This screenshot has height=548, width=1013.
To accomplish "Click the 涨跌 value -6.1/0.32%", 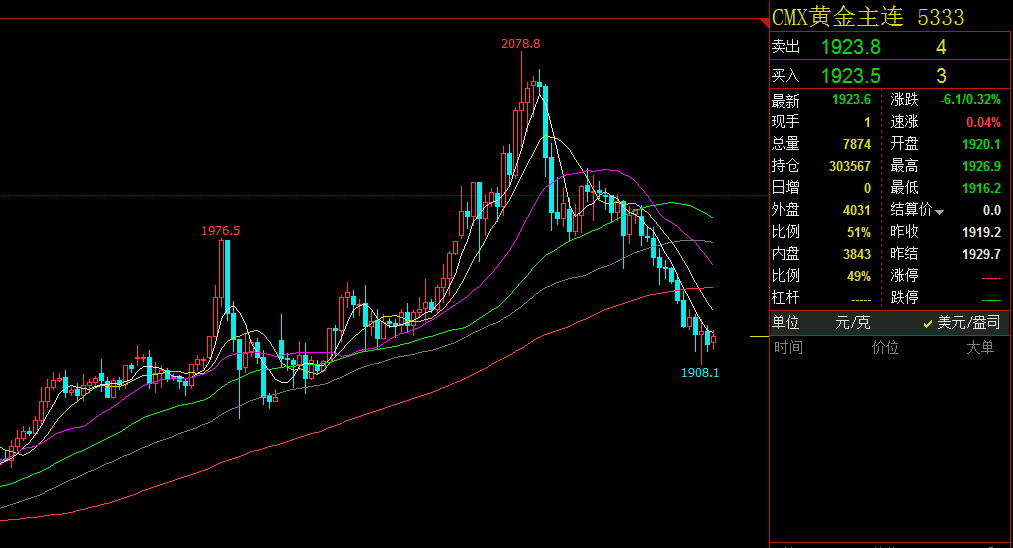I will point(970,100).
